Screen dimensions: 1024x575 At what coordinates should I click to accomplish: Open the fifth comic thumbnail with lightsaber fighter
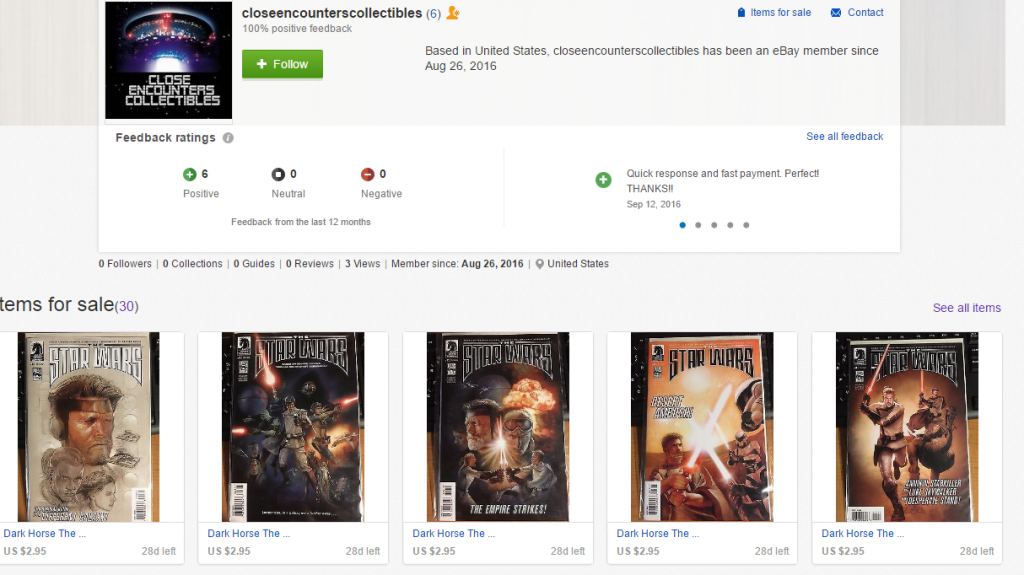[907, 427]
